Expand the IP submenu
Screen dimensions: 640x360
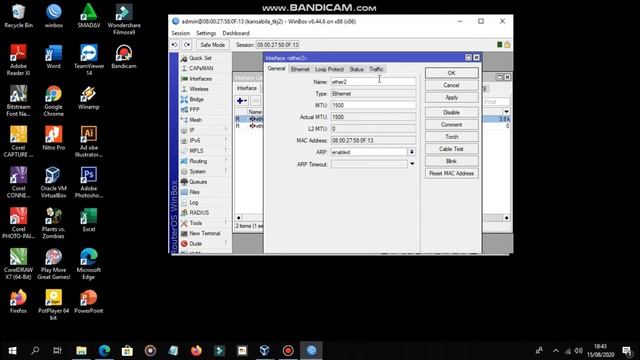coord(205,130)
